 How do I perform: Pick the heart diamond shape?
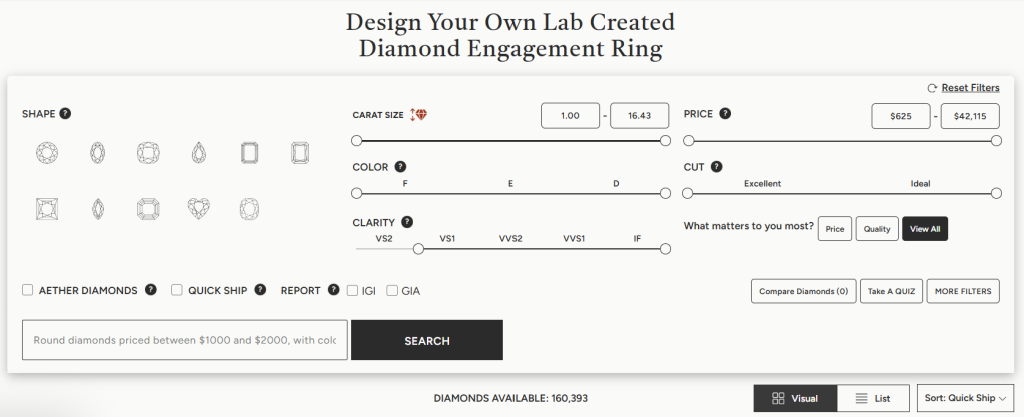click(198, 209)
